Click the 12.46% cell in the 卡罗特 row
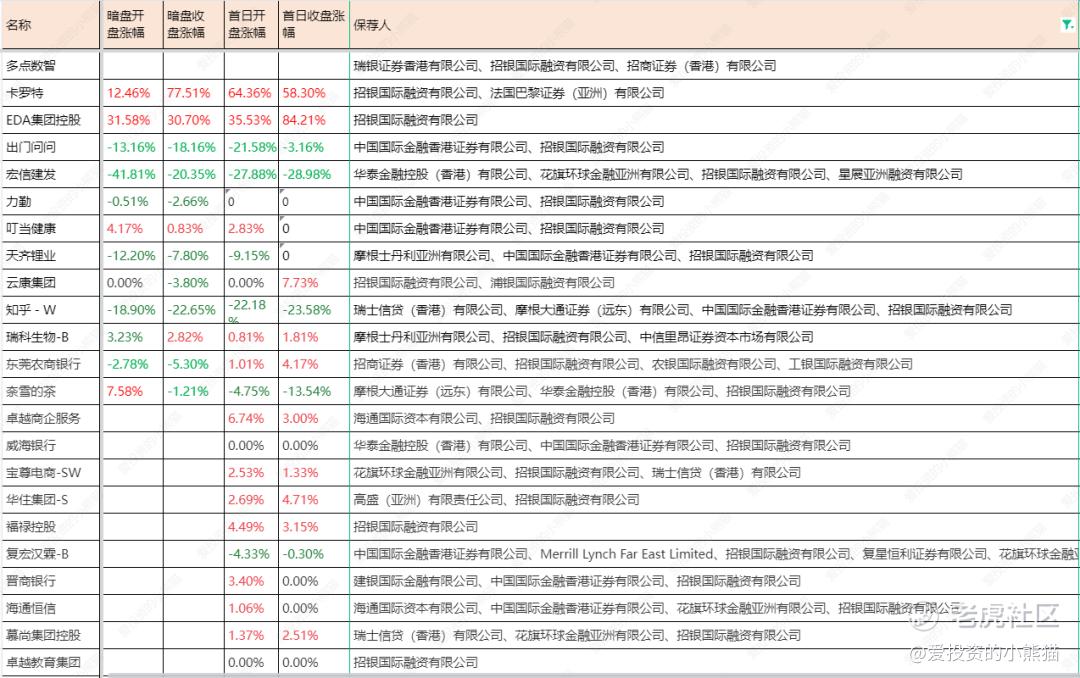1080x678 pixels. tap(132, 93)
